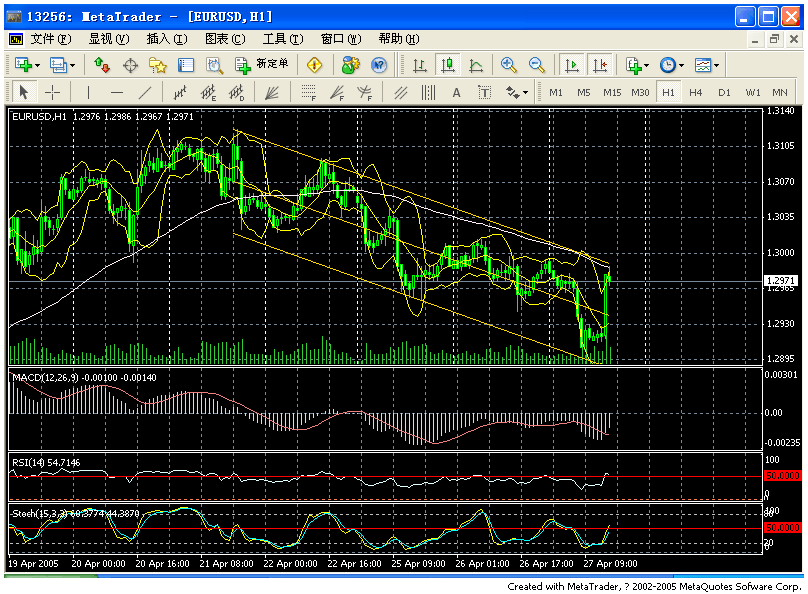
Task: Open the 窗口(W) menu
Action: coord(341,39)
